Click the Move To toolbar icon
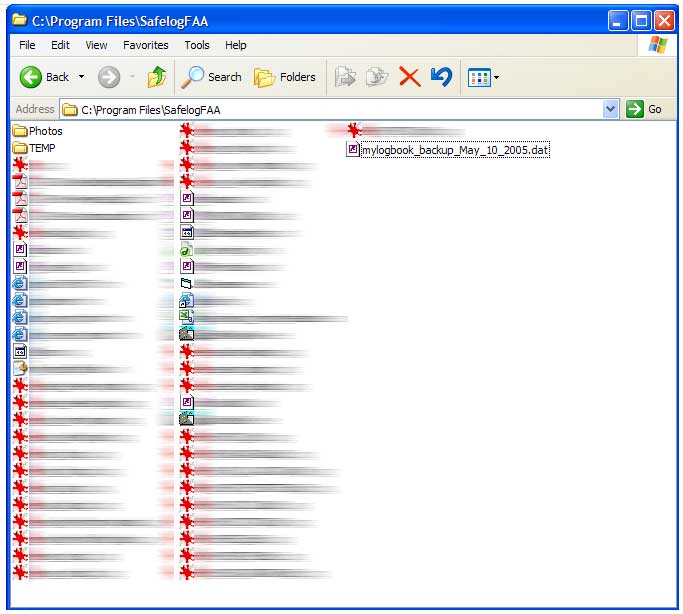 tap(345, 77)
